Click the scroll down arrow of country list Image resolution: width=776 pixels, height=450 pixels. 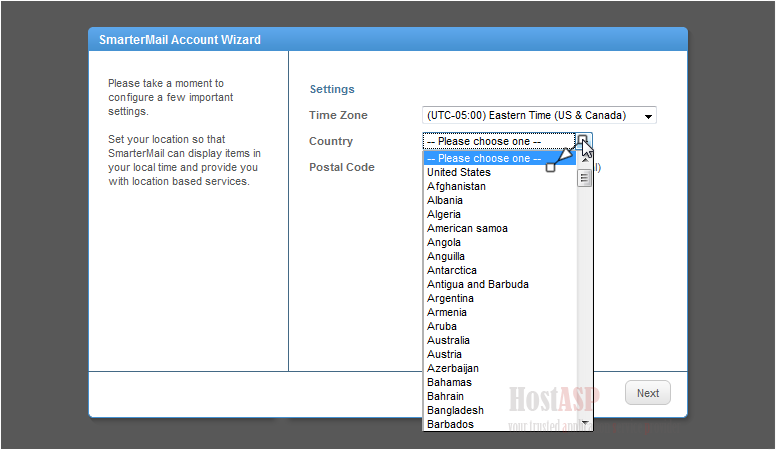coord(584,424)
